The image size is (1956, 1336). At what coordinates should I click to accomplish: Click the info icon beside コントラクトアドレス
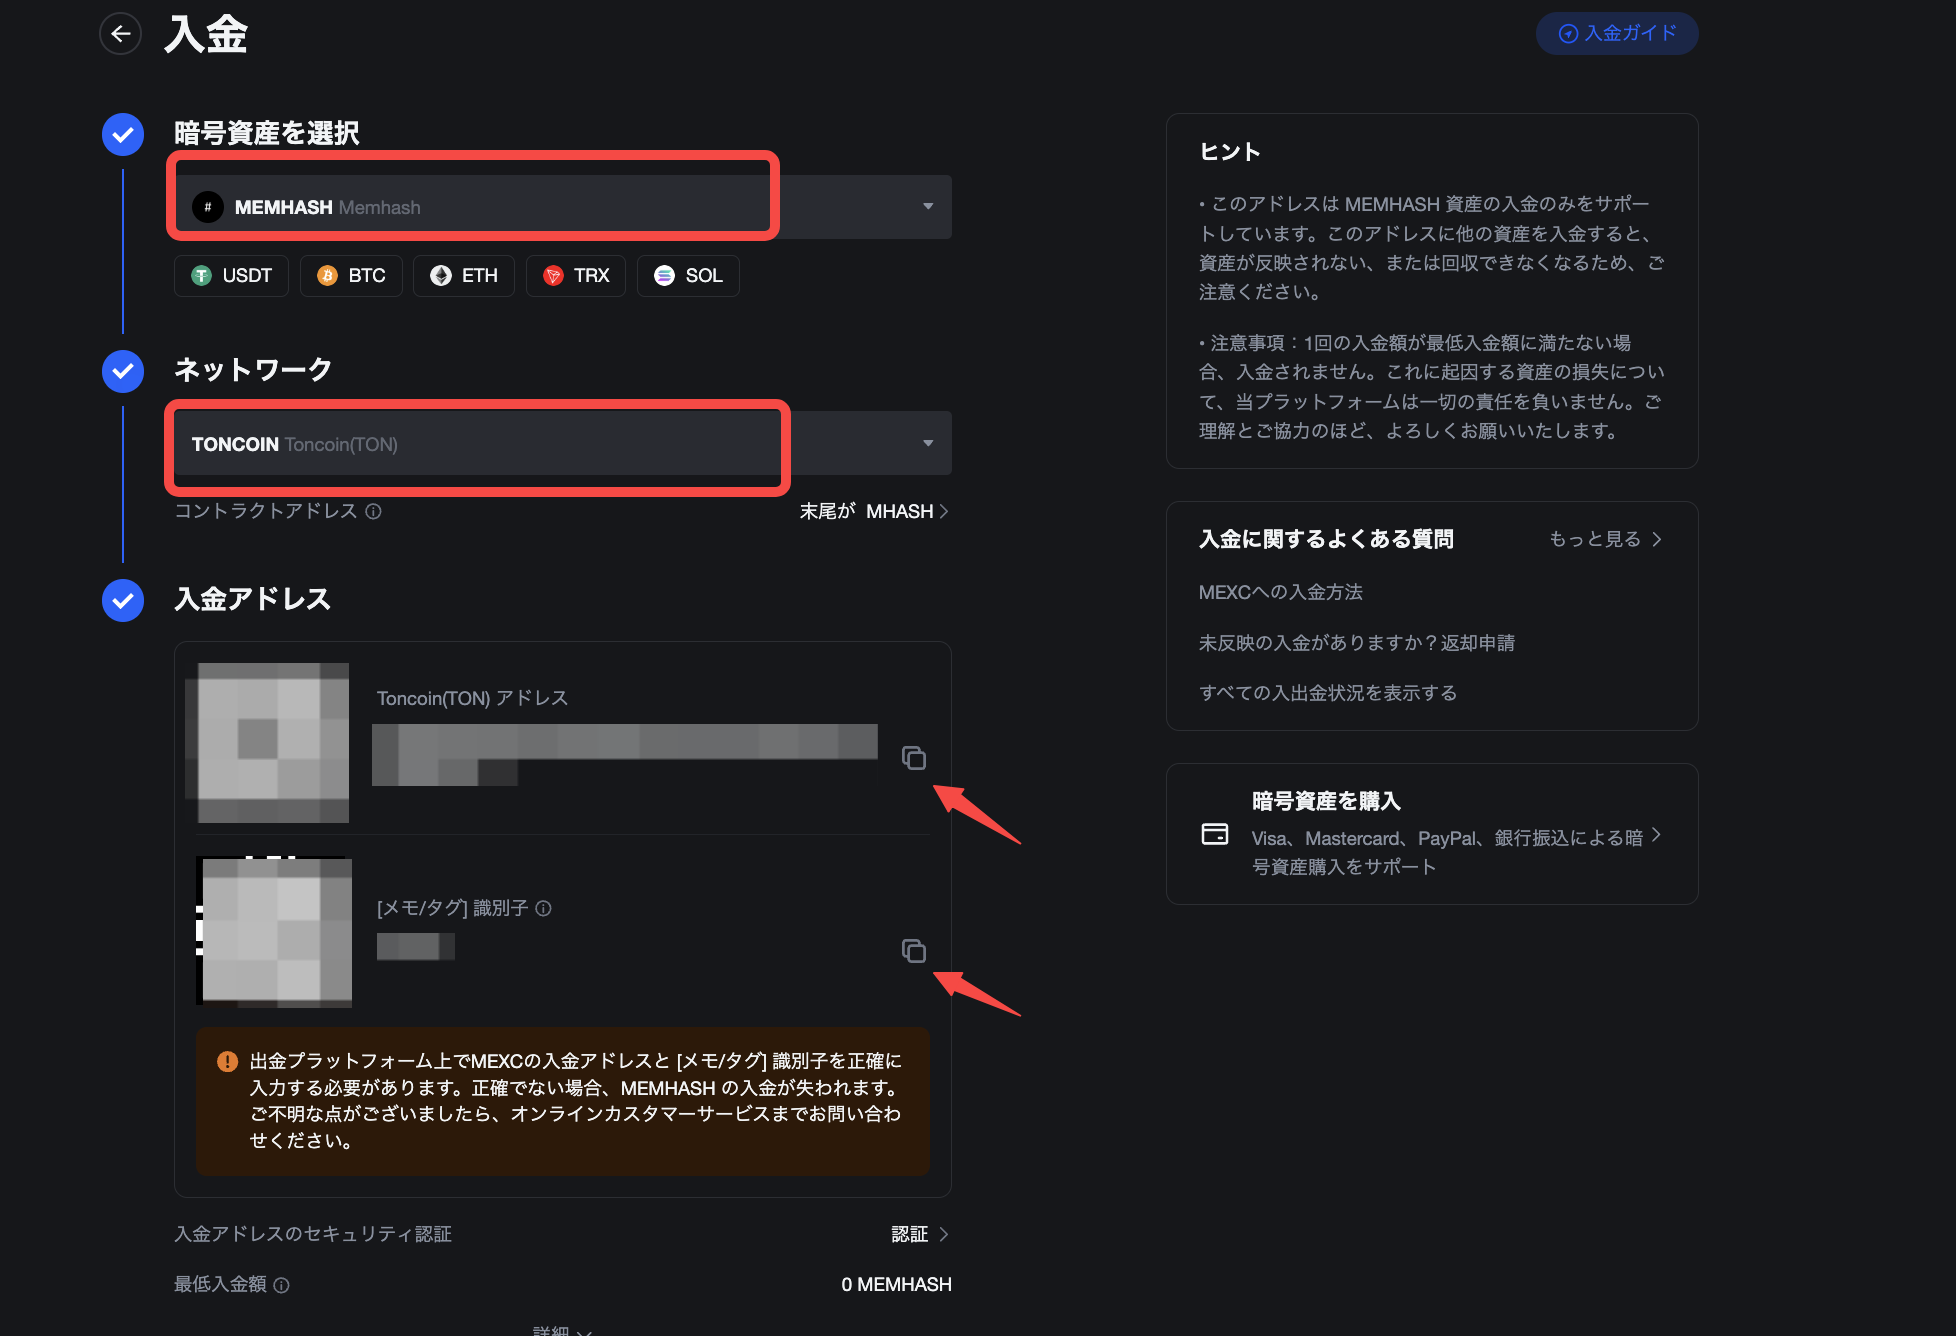pyautogui.click(x=374, y=511)
